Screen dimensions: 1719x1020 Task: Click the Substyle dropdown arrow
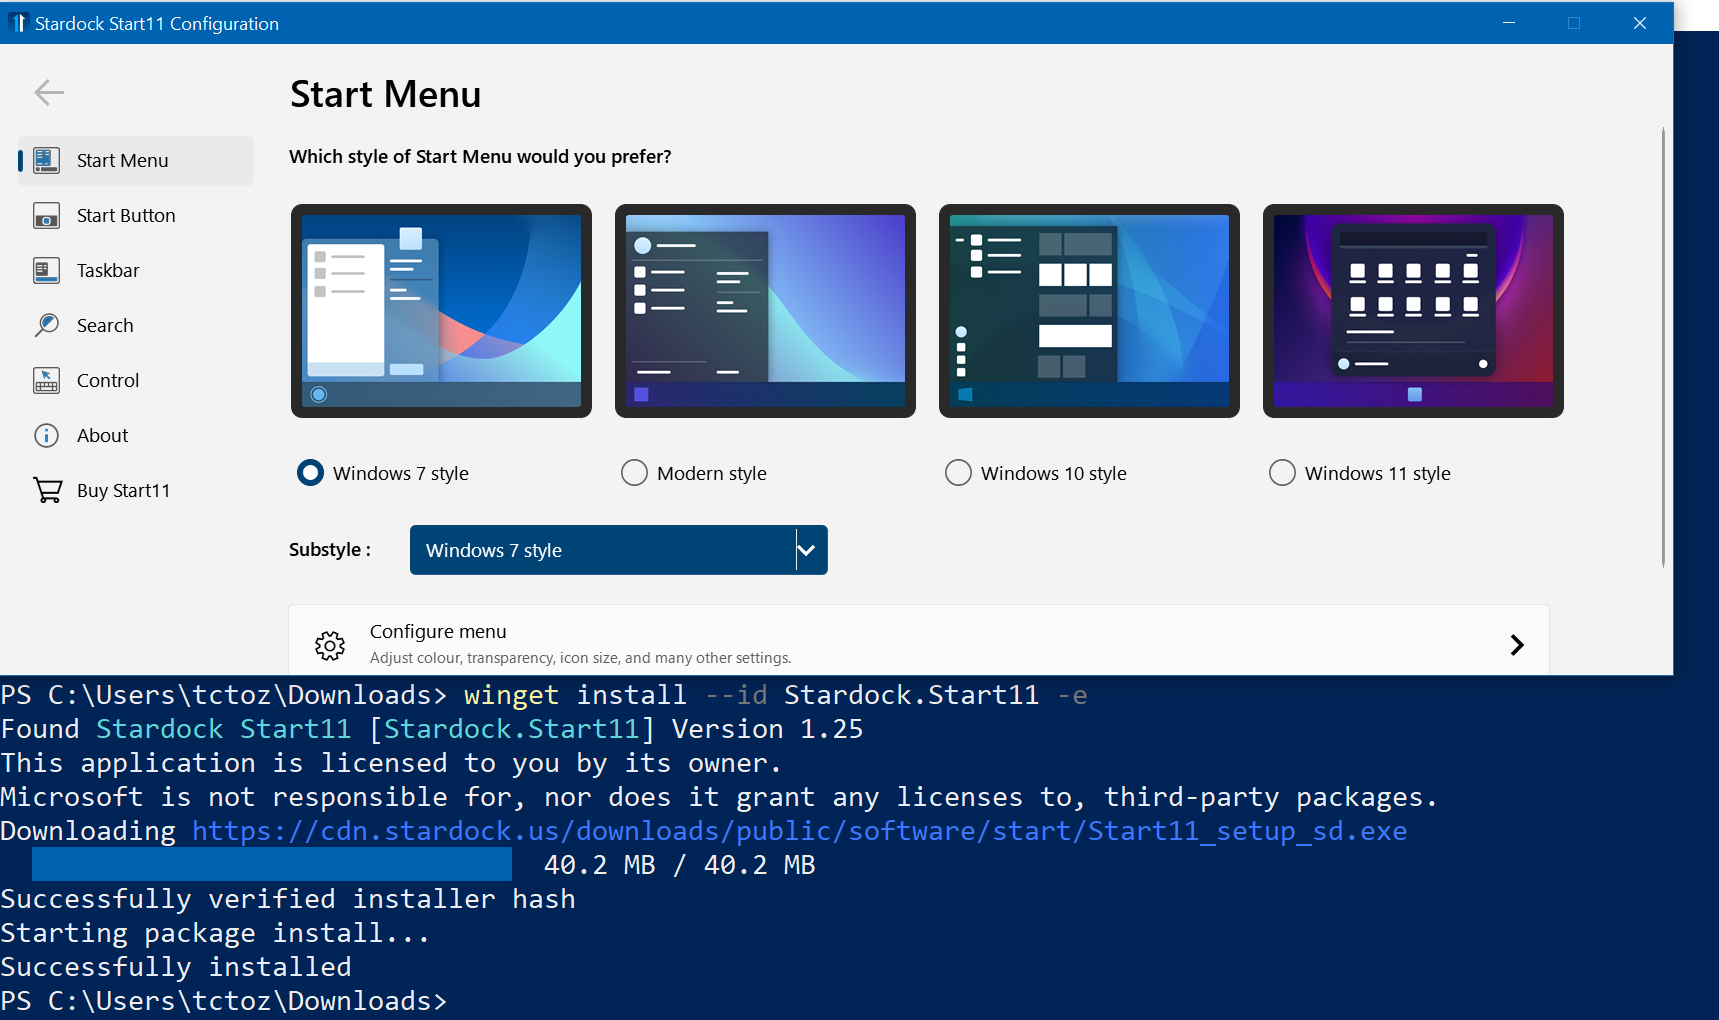[806, 550]
